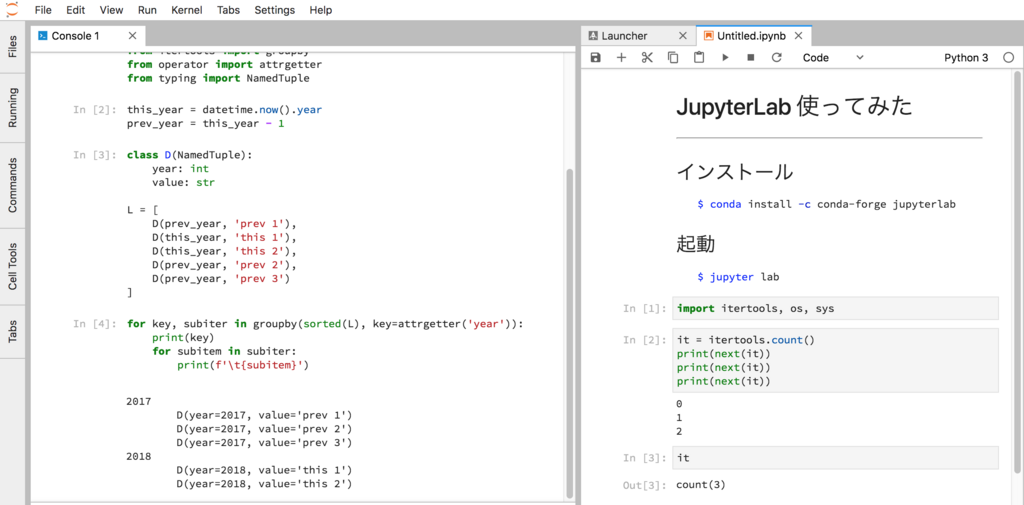Screen dimensions: 1024x505
Task: Click the 'インストール' heading
Action: [735, 172]
